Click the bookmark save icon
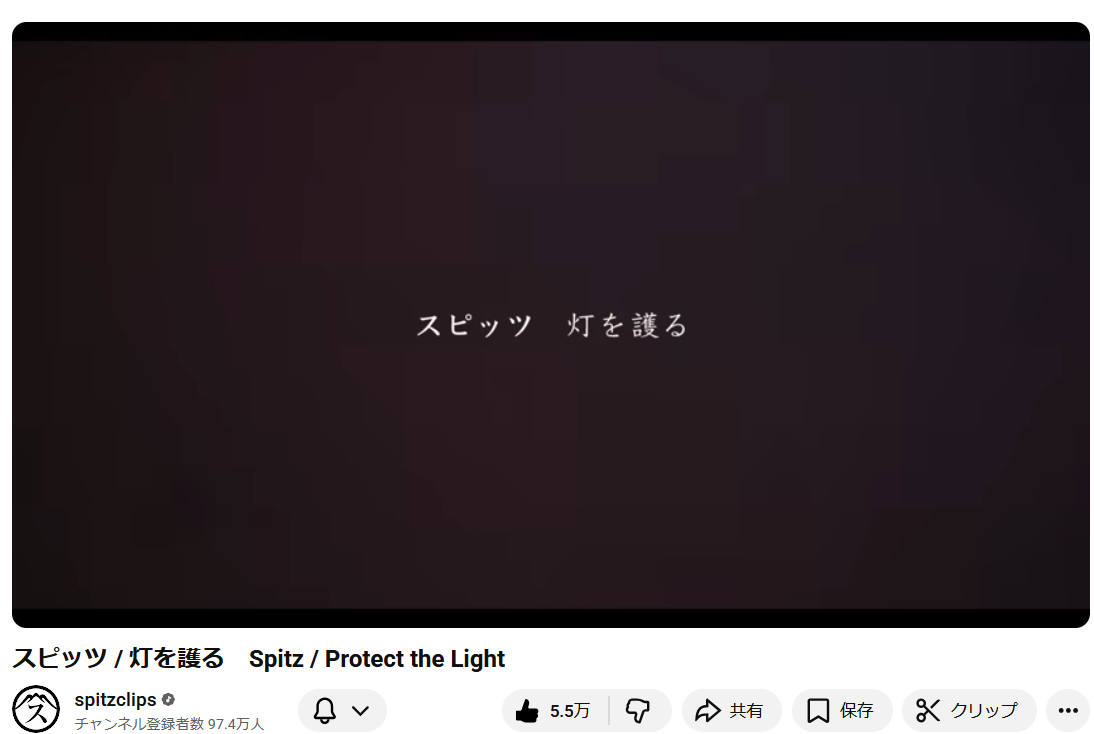The width and height of the screenshot is (1094, 734). click(818, 711)
